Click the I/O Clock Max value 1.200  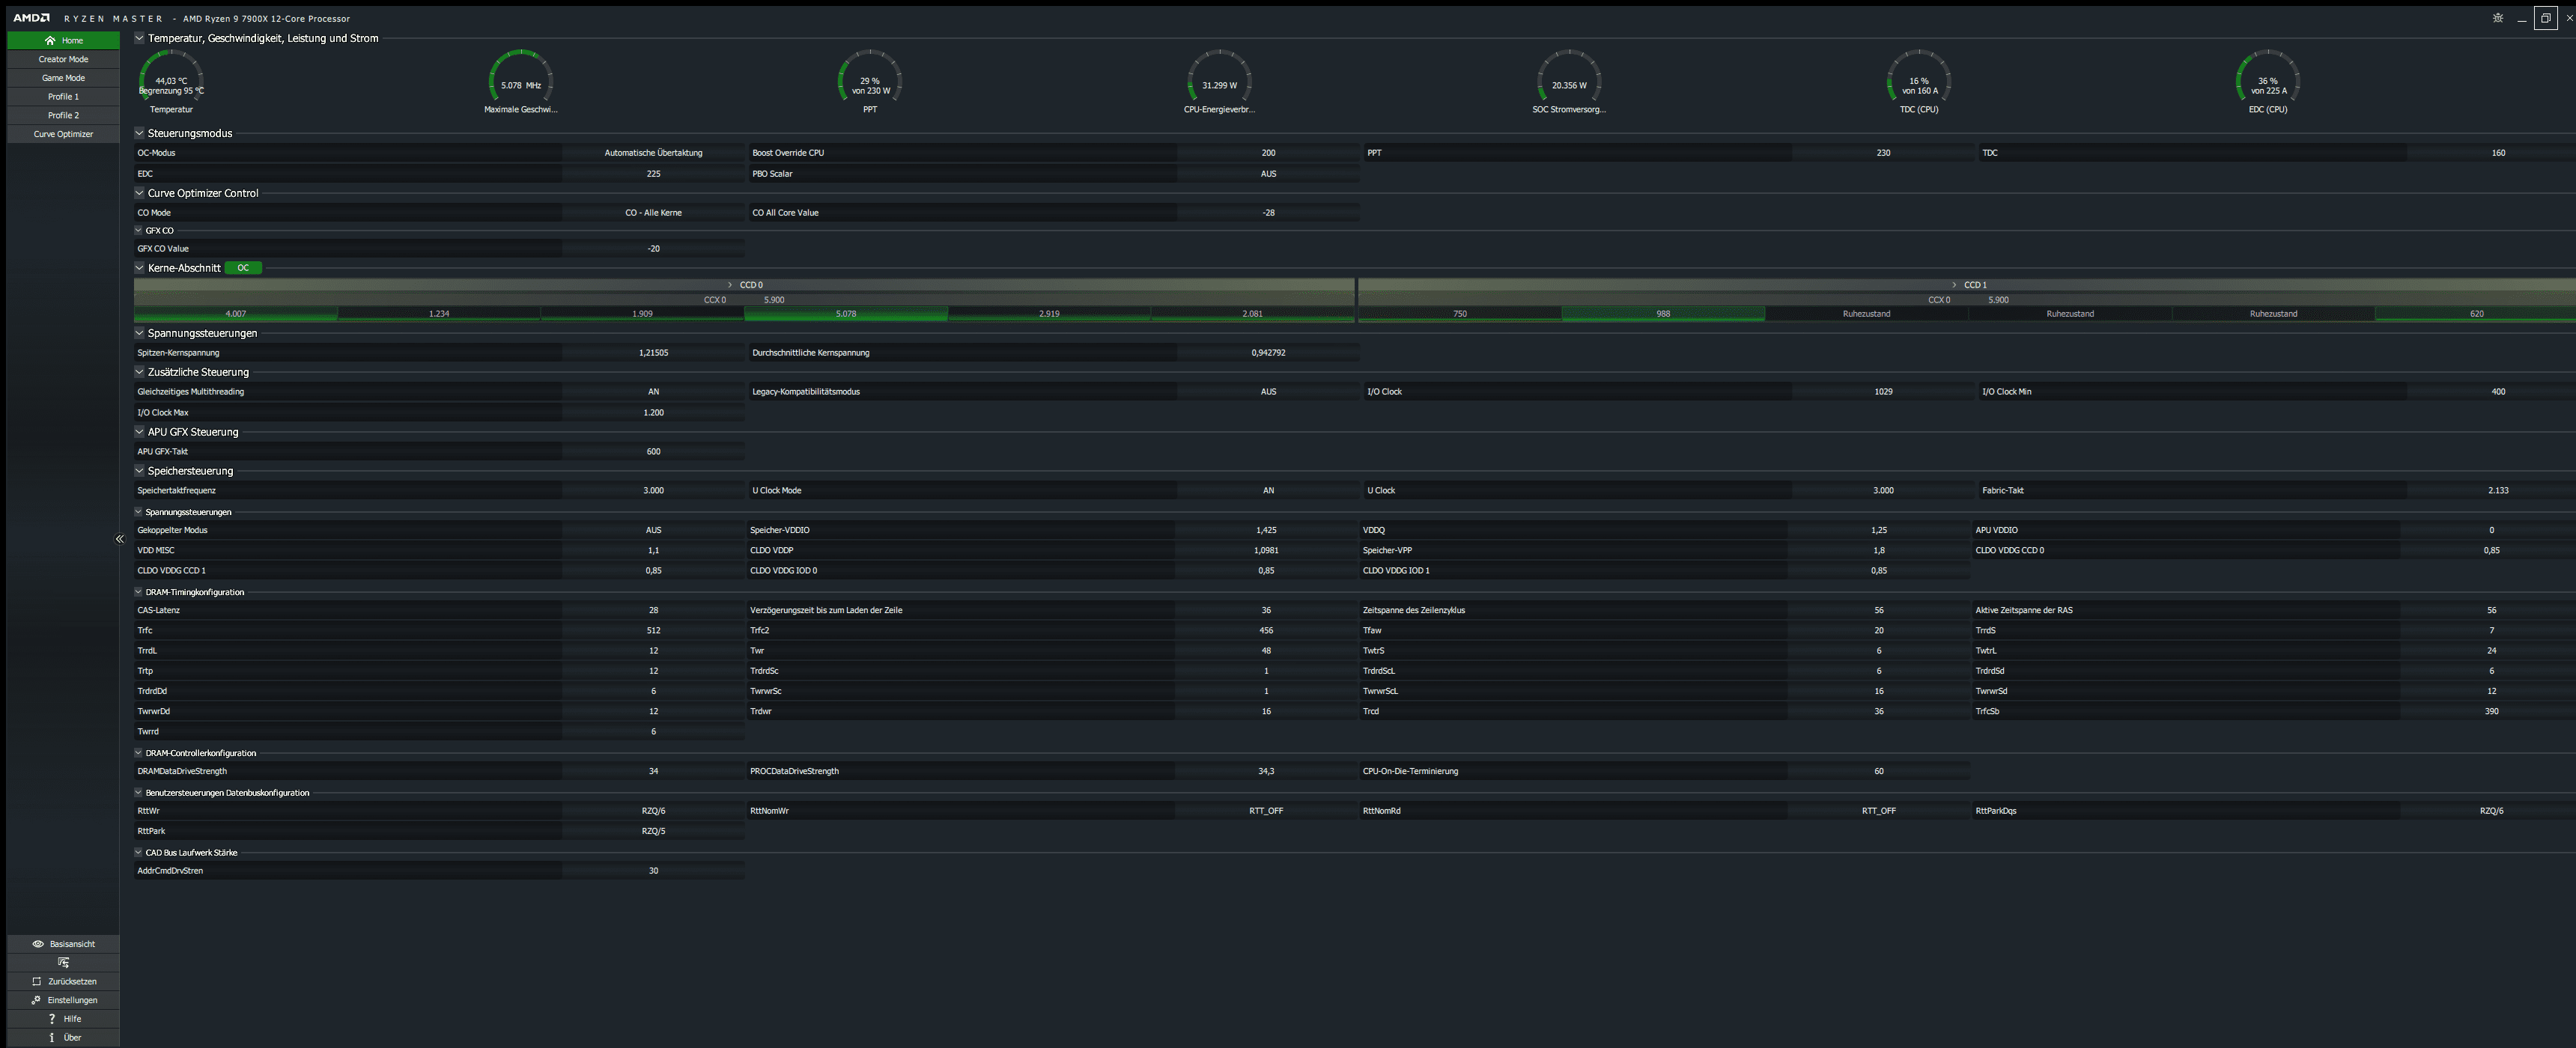point(653,413)
